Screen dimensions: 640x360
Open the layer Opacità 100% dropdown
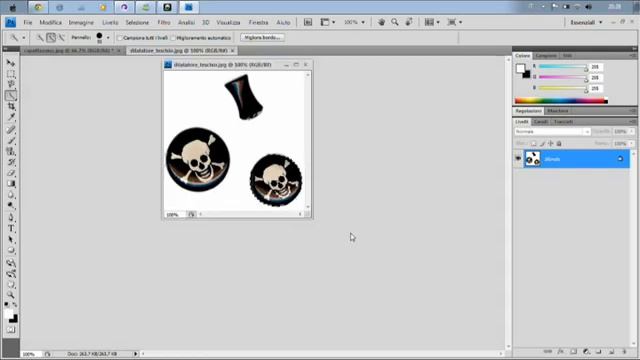632,131
